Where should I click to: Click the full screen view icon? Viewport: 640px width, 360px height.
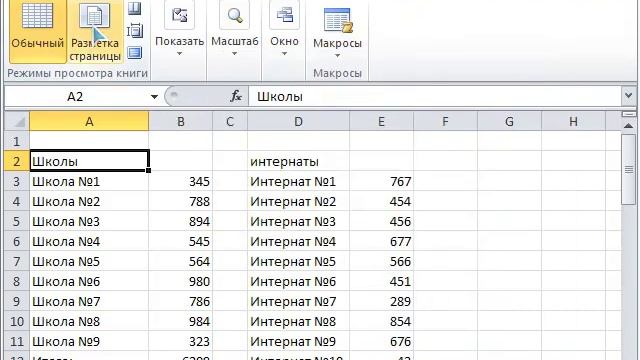(x=135, y=53)
